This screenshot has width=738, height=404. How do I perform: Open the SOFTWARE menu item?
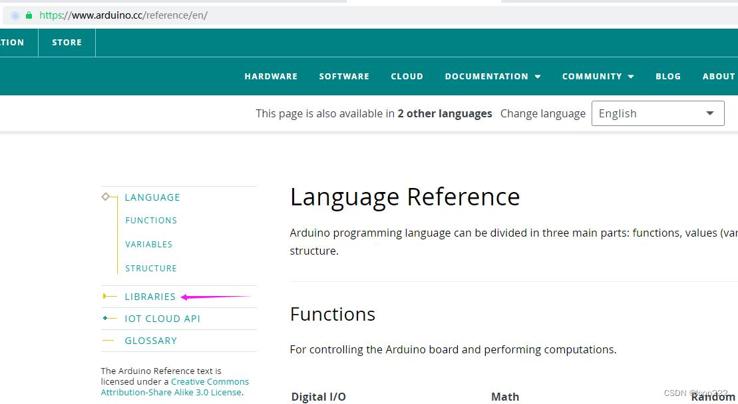pos(344,76)
